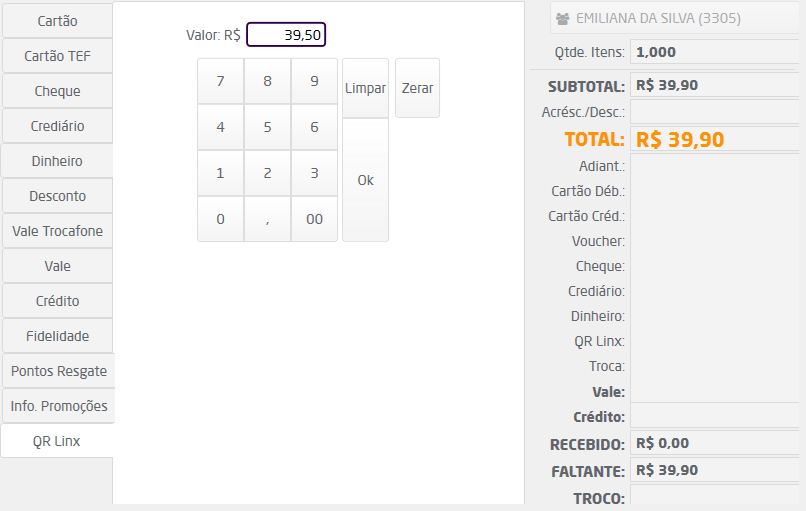Switch to the Crediário tab
The height and width of the screenshot is (511, 806).
(x=57, y=126)
